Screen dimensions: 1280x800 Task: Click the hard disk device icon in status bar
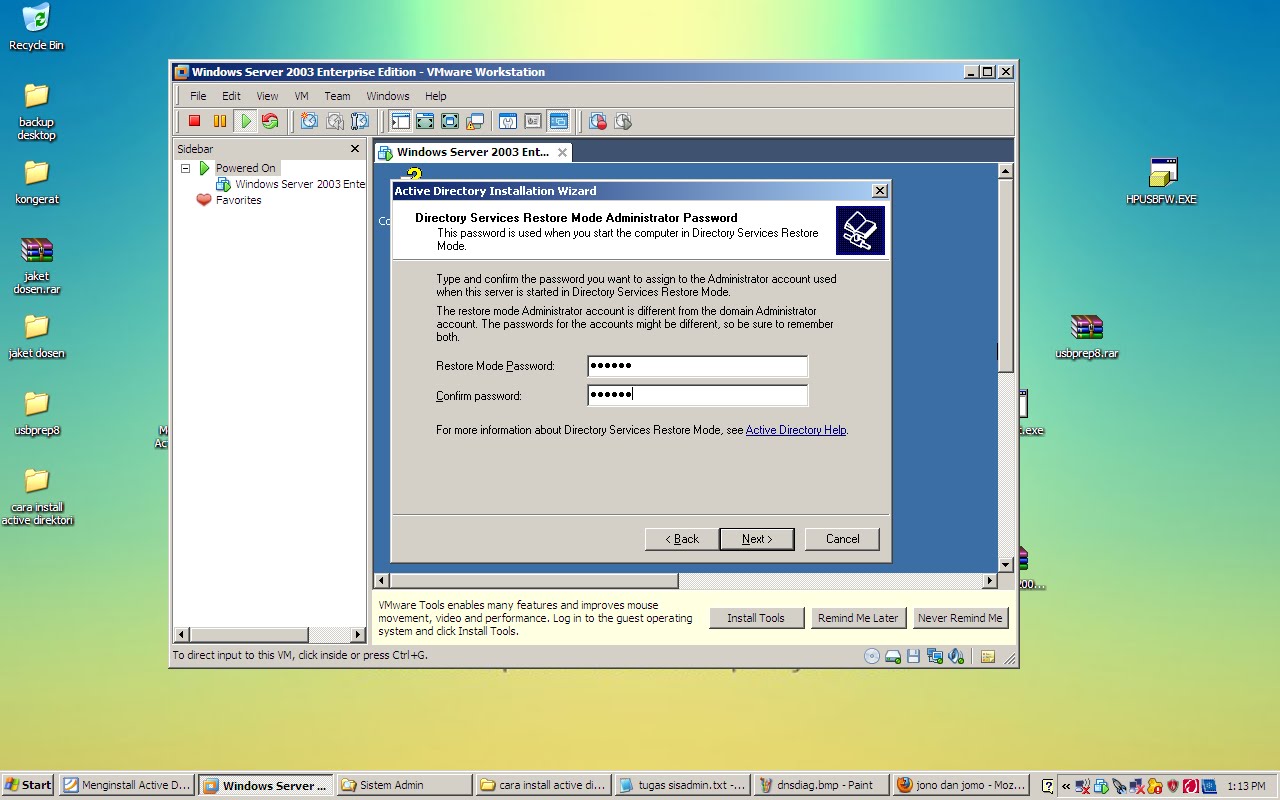(x=893, y=656)
